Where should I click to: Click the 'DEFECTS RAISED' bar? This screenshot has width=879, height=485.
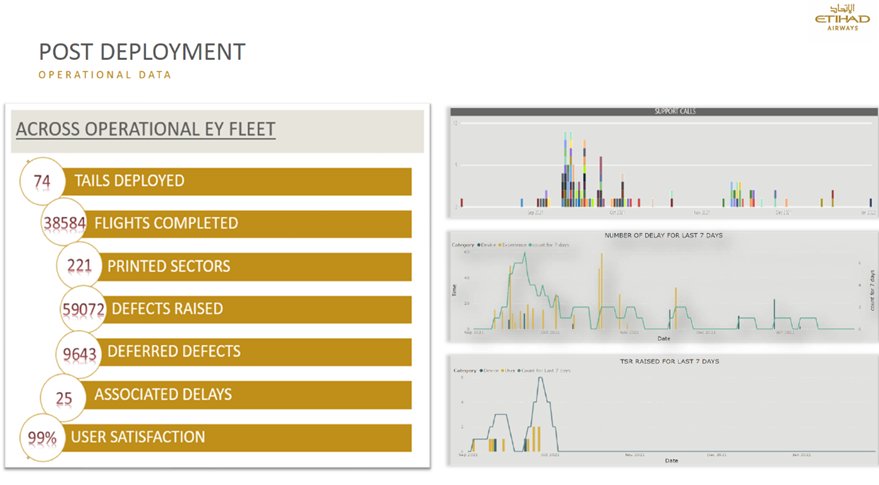[x=256, y=310]
